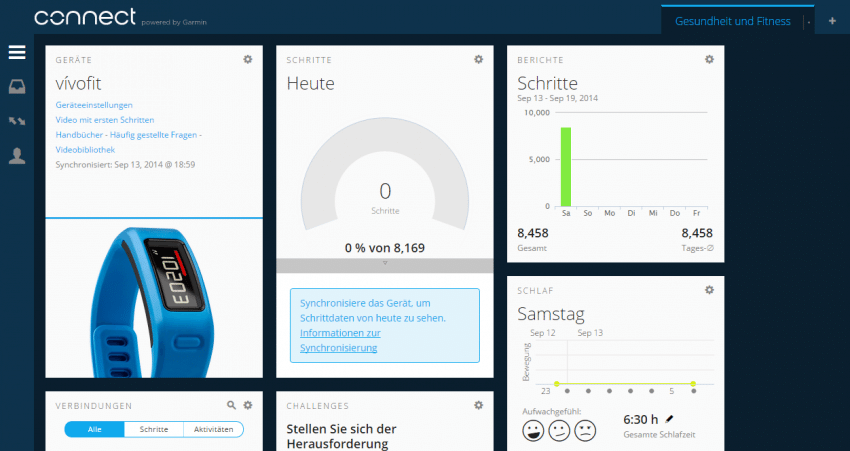Open dropdown beside Gesundheit und Fitness tab
Viewport: 850px width, 451px height.
point(808,22)
